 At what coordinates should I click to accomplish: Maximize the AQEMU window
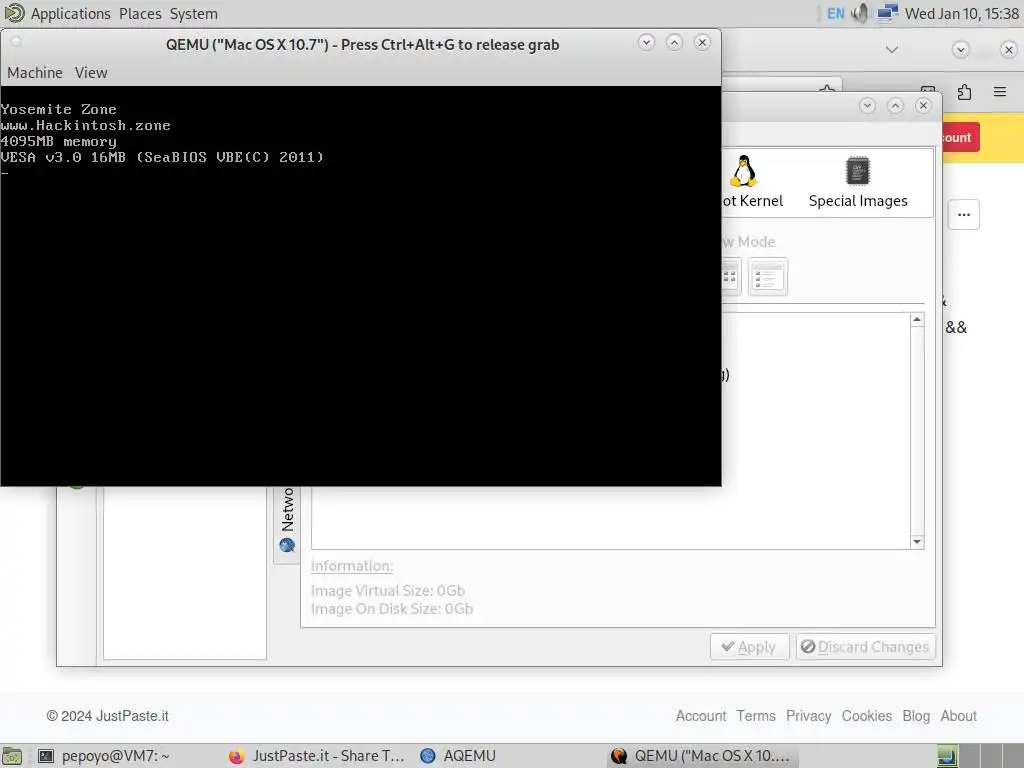[x=895, y=105]
